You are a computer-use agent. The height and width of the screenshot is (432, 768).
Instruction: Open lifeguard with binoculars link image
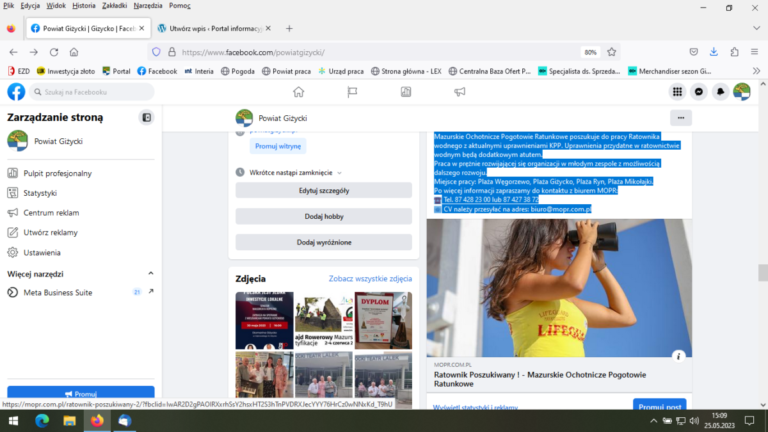coord(559,288)
